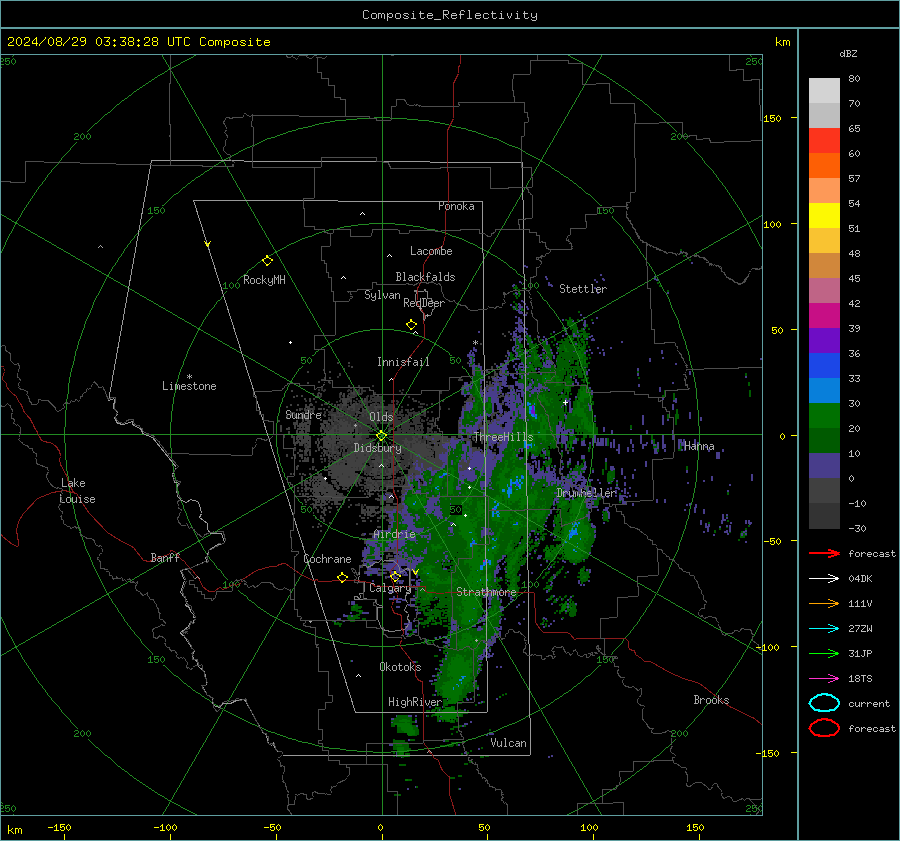Click the dBZ legend heading
The width and height of the screenshot is (900, 841).
(x=848, y=54)
